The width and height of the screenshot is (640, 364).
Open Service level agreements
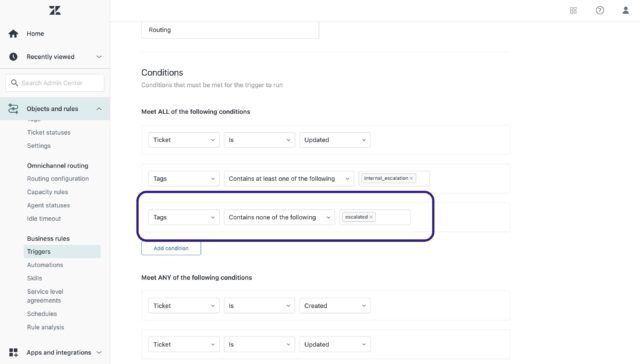(x=45, y=296)
